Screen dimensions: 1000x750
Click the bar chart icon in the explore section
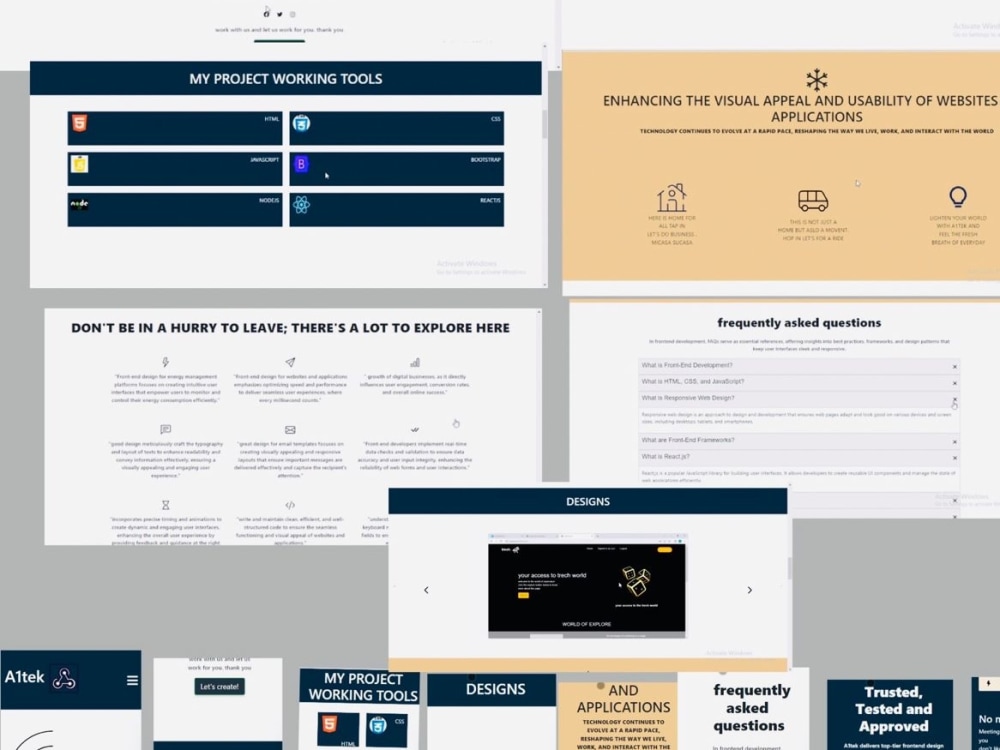[x=415, y=362]
